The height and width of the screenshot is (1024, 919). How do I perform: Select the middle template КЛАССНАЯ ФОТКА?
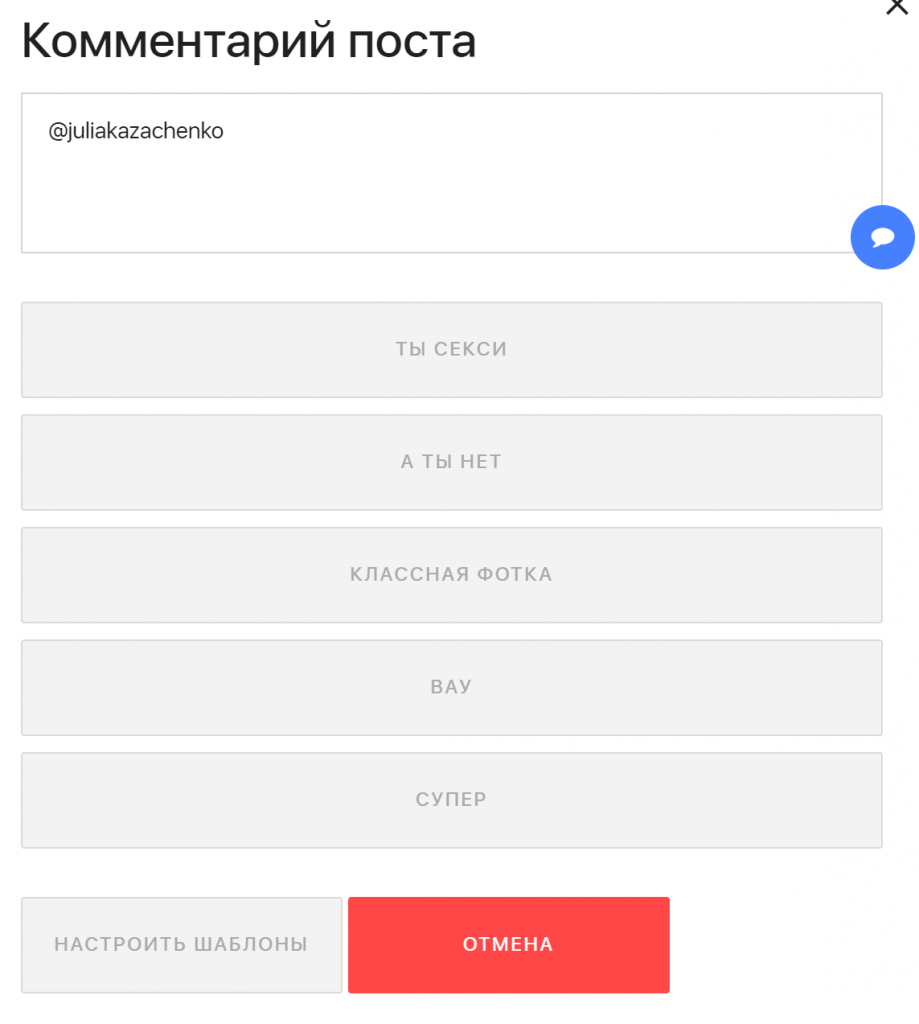[451, 575]
